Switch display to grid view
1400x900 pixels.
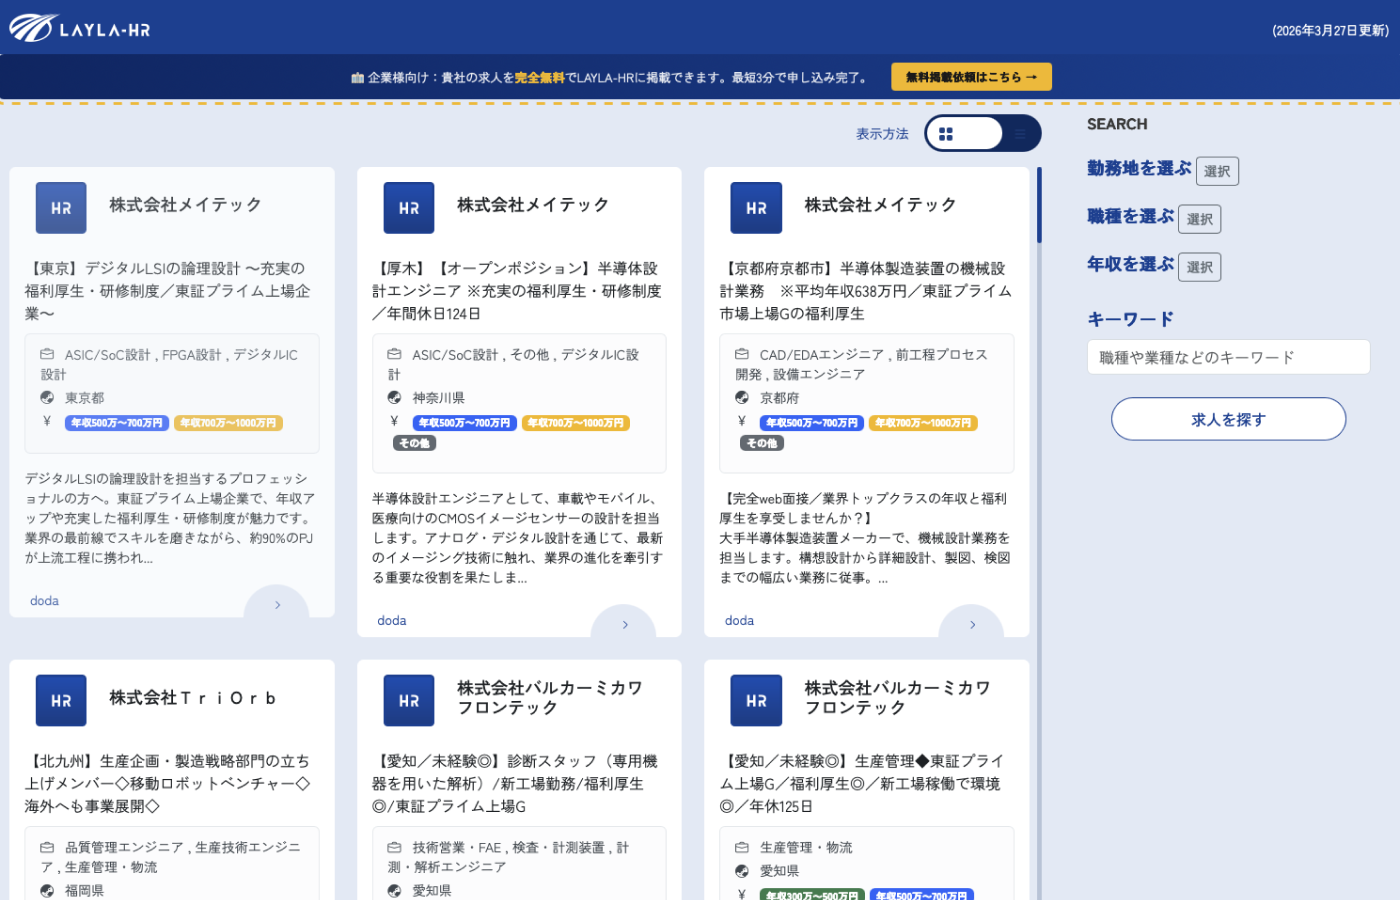coord(947,134)
